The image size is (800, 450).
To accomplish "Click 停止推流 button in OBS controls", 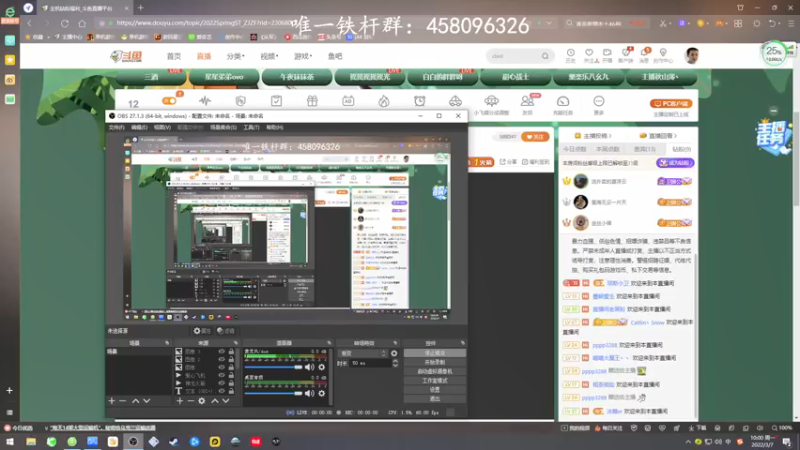I will [x=435, y=353].
